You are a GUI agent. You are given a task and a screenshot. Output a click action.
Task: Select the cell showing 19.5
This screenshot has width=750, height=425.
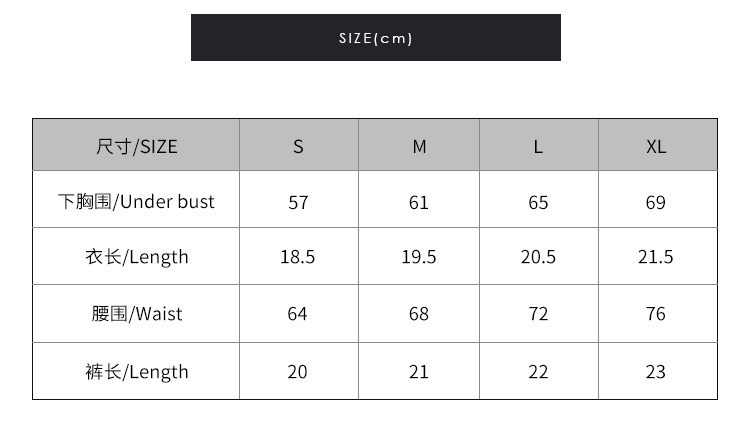point(419,257)
